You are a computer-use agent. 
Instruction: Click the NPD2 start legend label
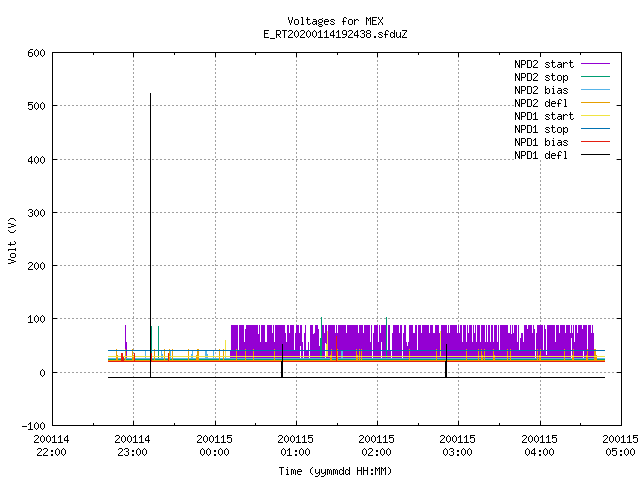click(544, 64)
